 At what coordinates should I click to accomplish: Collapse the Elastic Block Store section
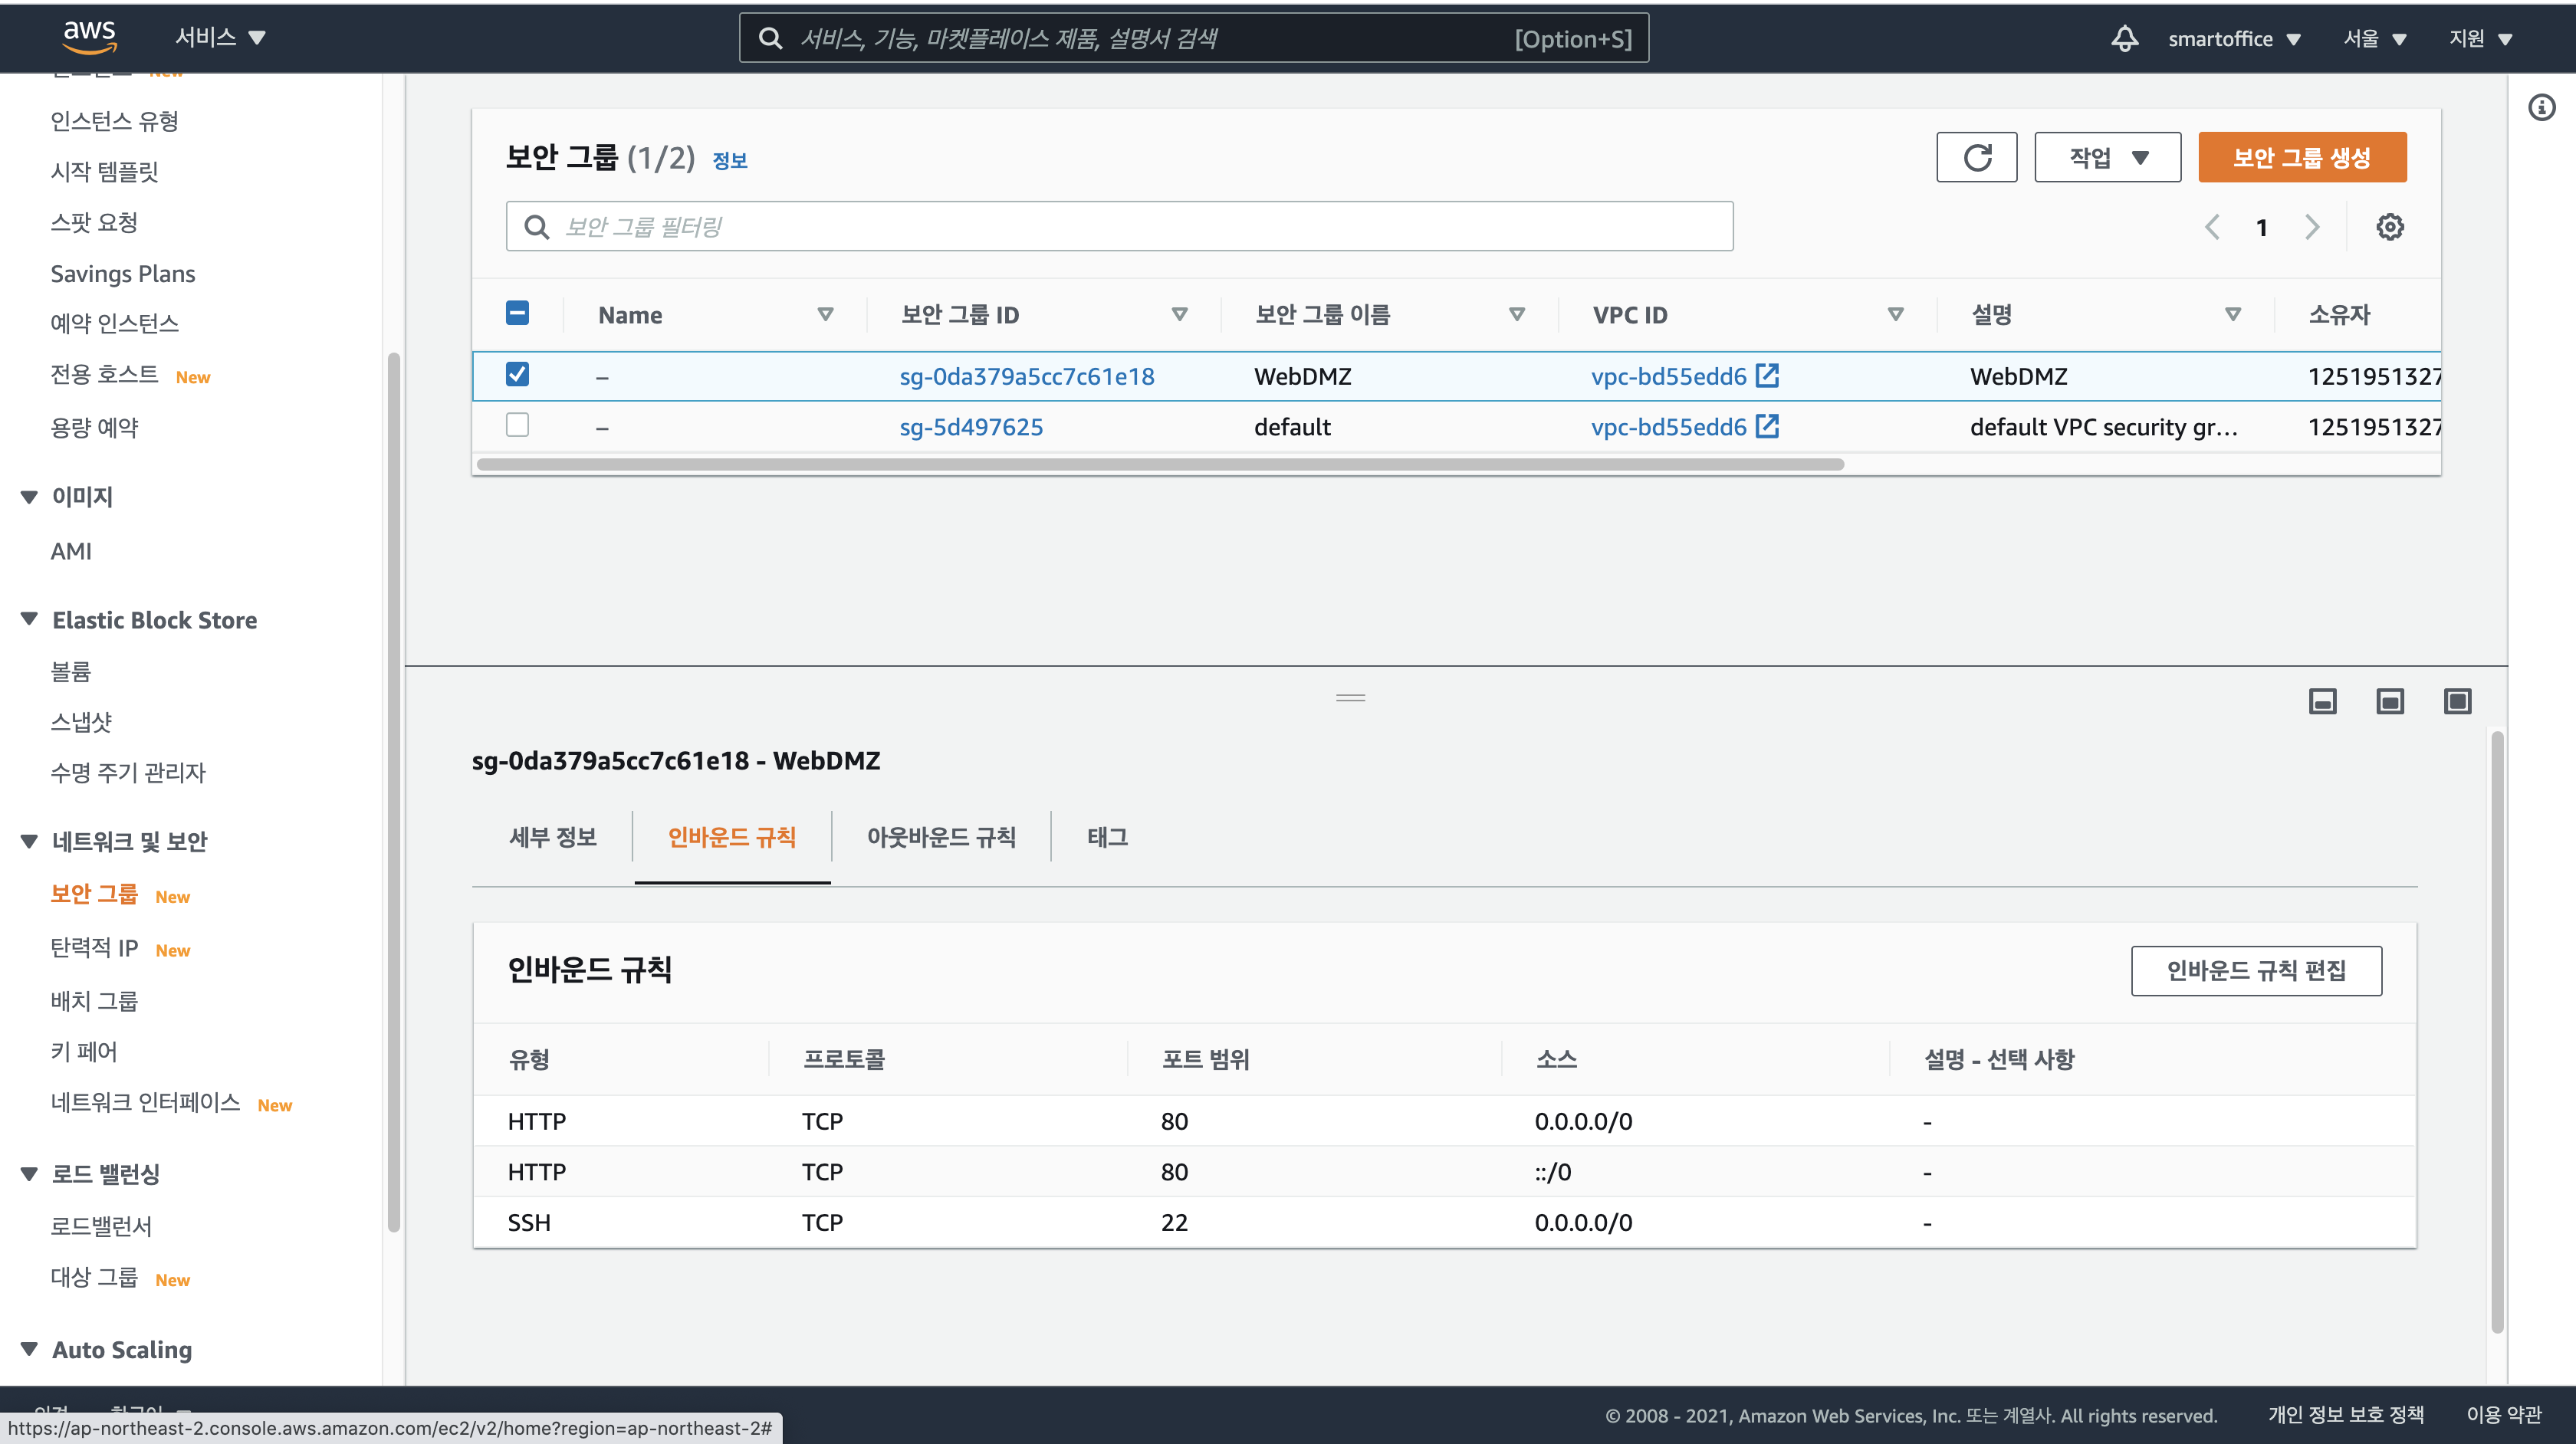coord(29,620)
